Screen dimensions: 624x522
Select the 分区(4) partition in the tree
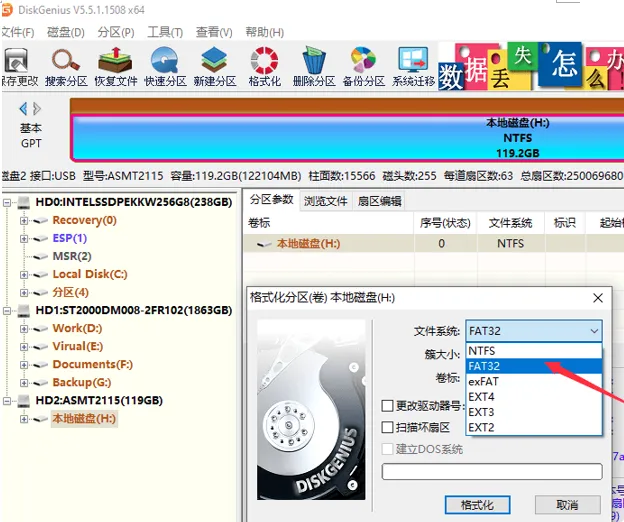70,292
